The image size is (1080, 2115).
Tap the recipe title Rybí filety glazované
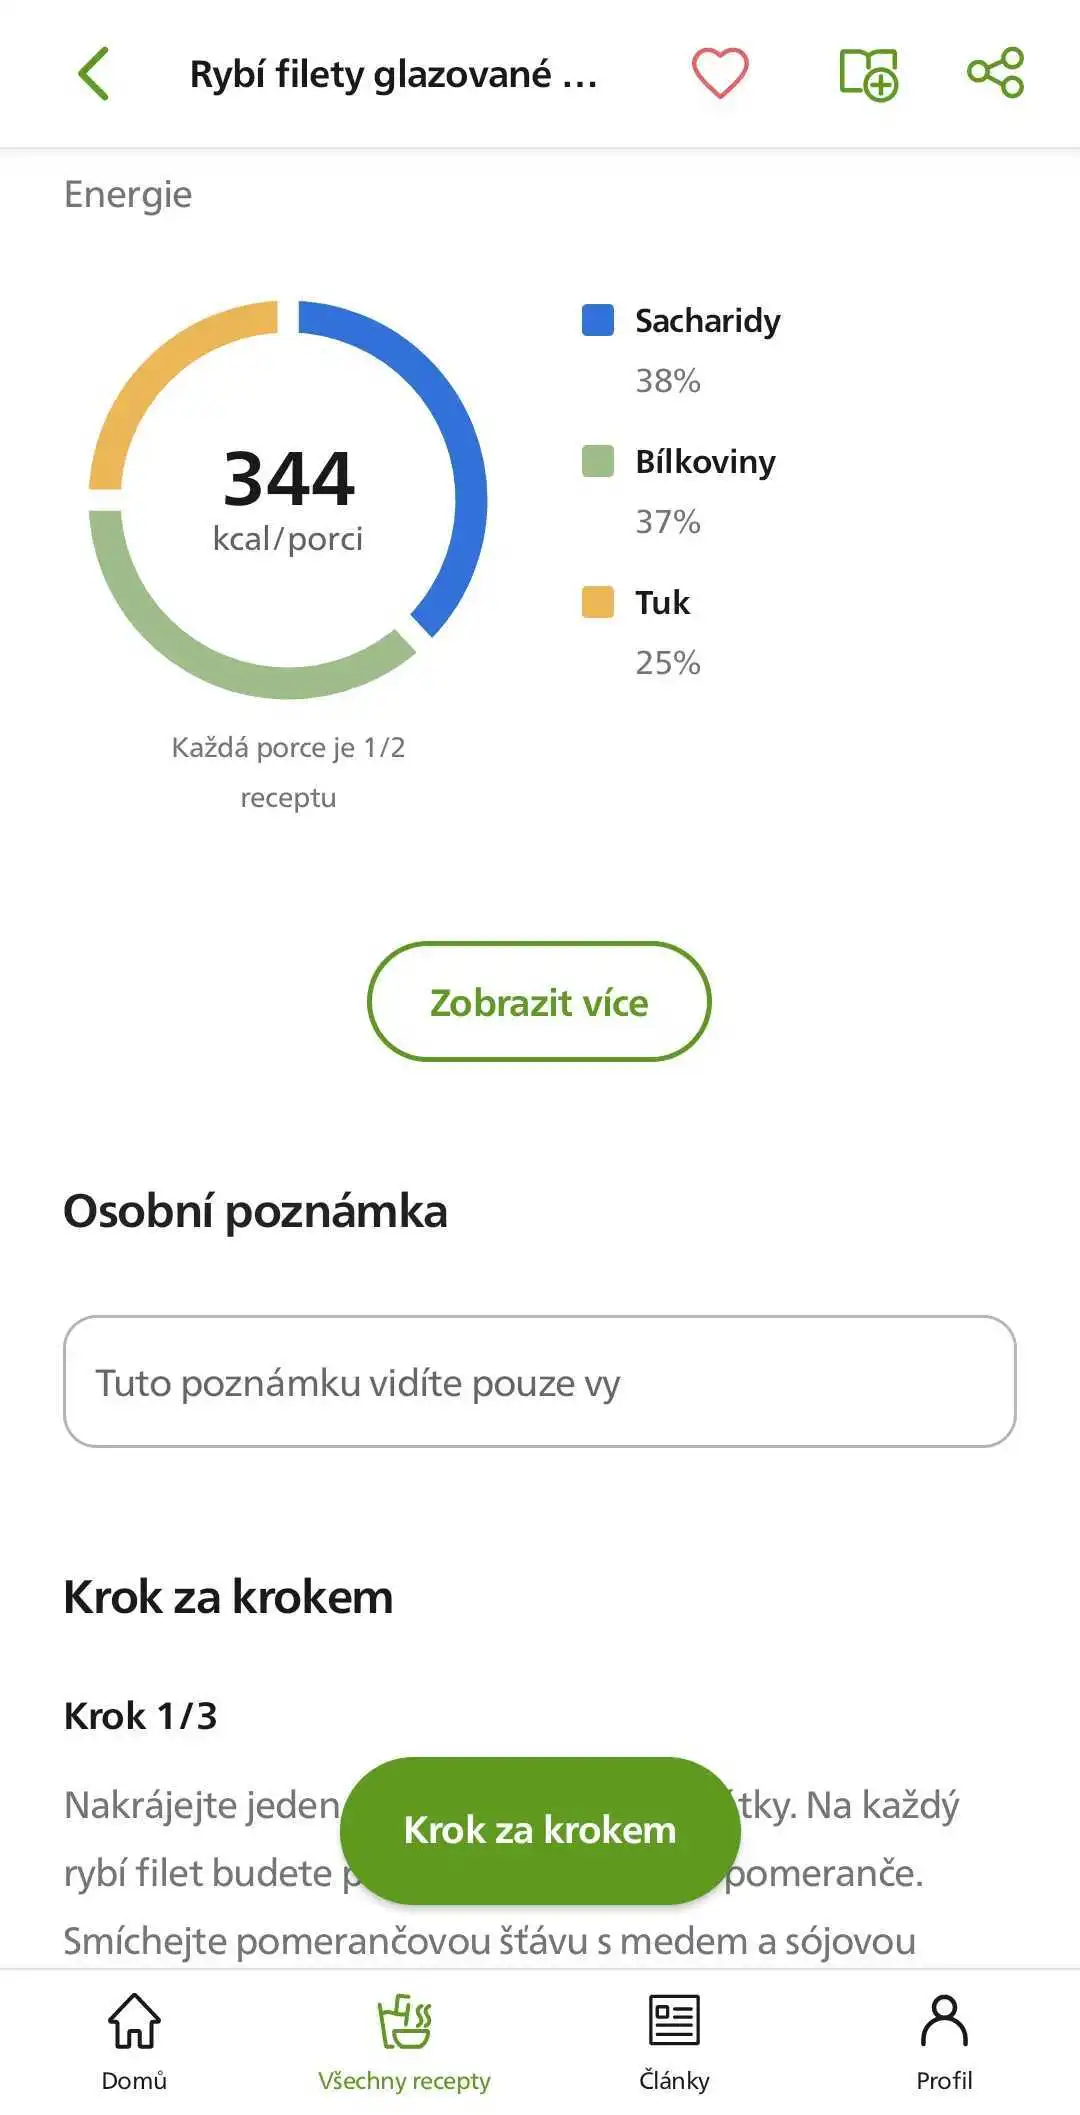[x=394, y=74]
